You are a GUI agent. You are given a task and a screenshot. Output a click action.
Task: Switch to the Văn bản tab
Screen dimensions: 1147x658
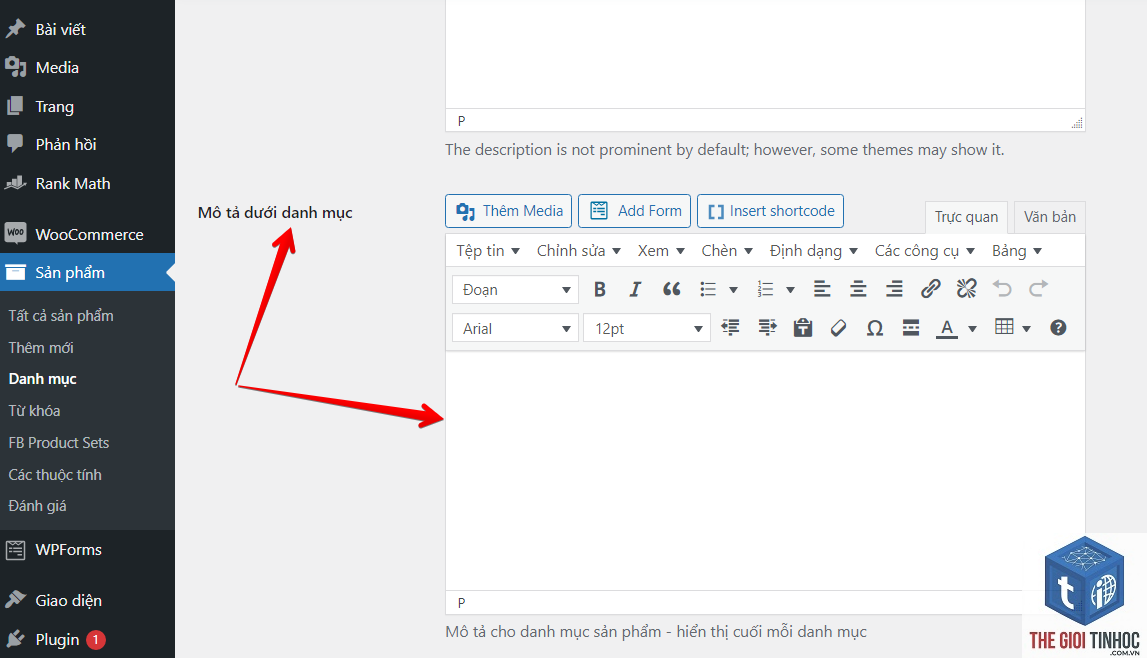[x=1050, y=217]
